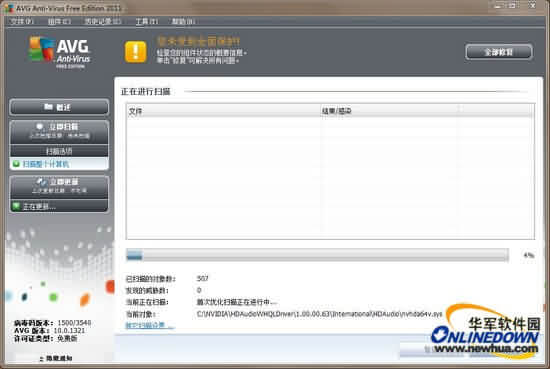Click the 4% progress percentage
The width and height of the screenshot is (550, 369).
529,255
